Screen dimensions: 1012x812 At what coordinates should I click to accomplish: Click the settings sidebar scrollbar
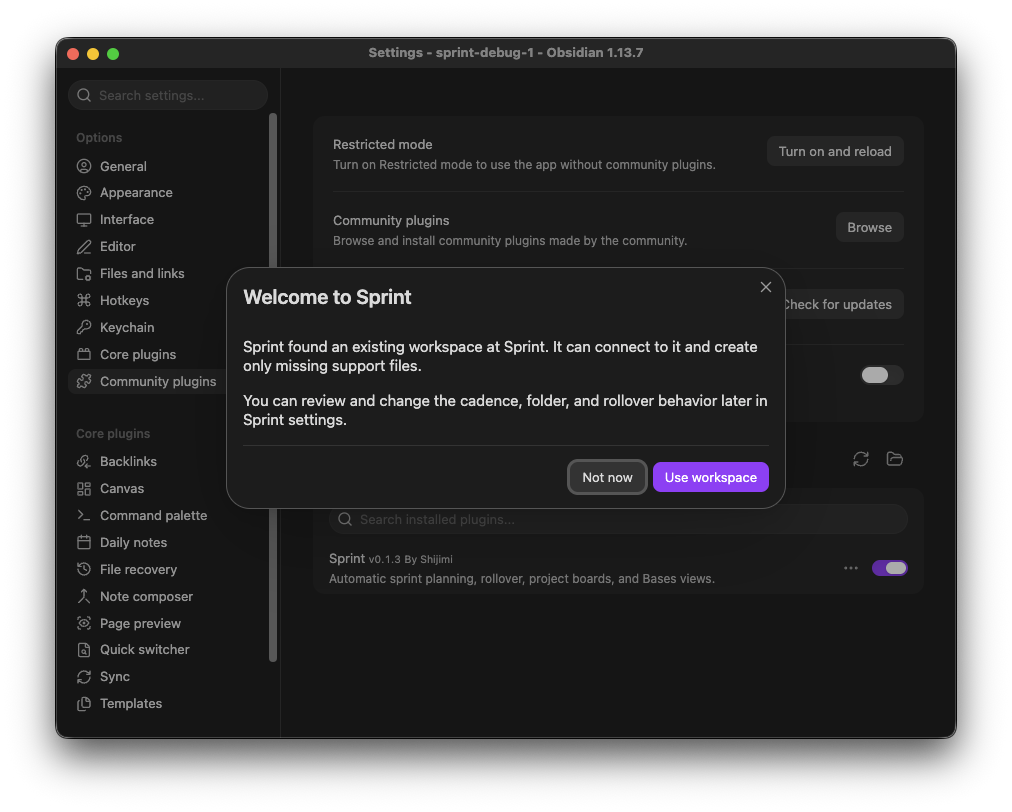[x=273, y=387]
